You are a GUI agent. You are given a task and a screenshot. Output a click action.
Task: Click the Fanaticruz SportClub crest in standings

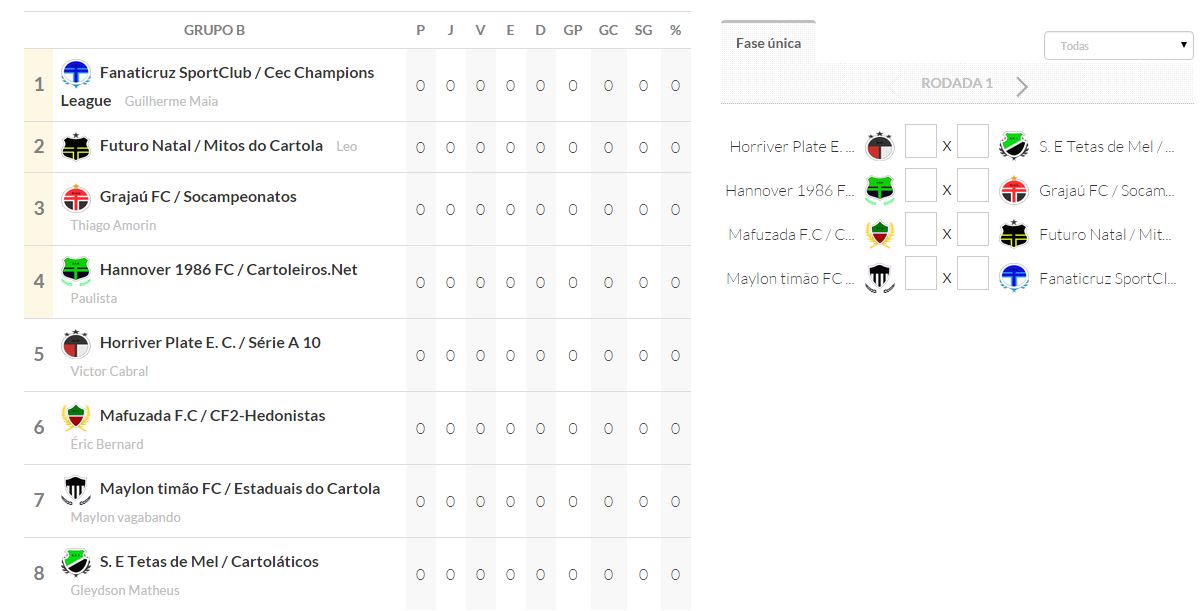coord(76,74)
